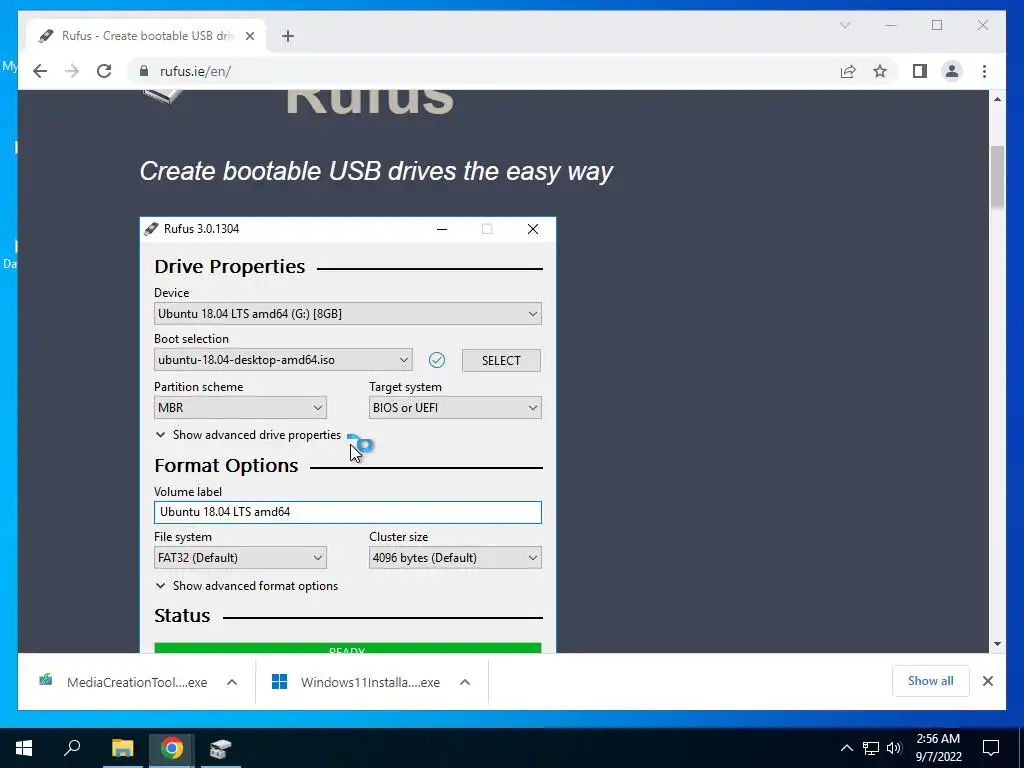Open the Device dropdown showing Ubuntu 18.04 LTS

pos(347,313)
